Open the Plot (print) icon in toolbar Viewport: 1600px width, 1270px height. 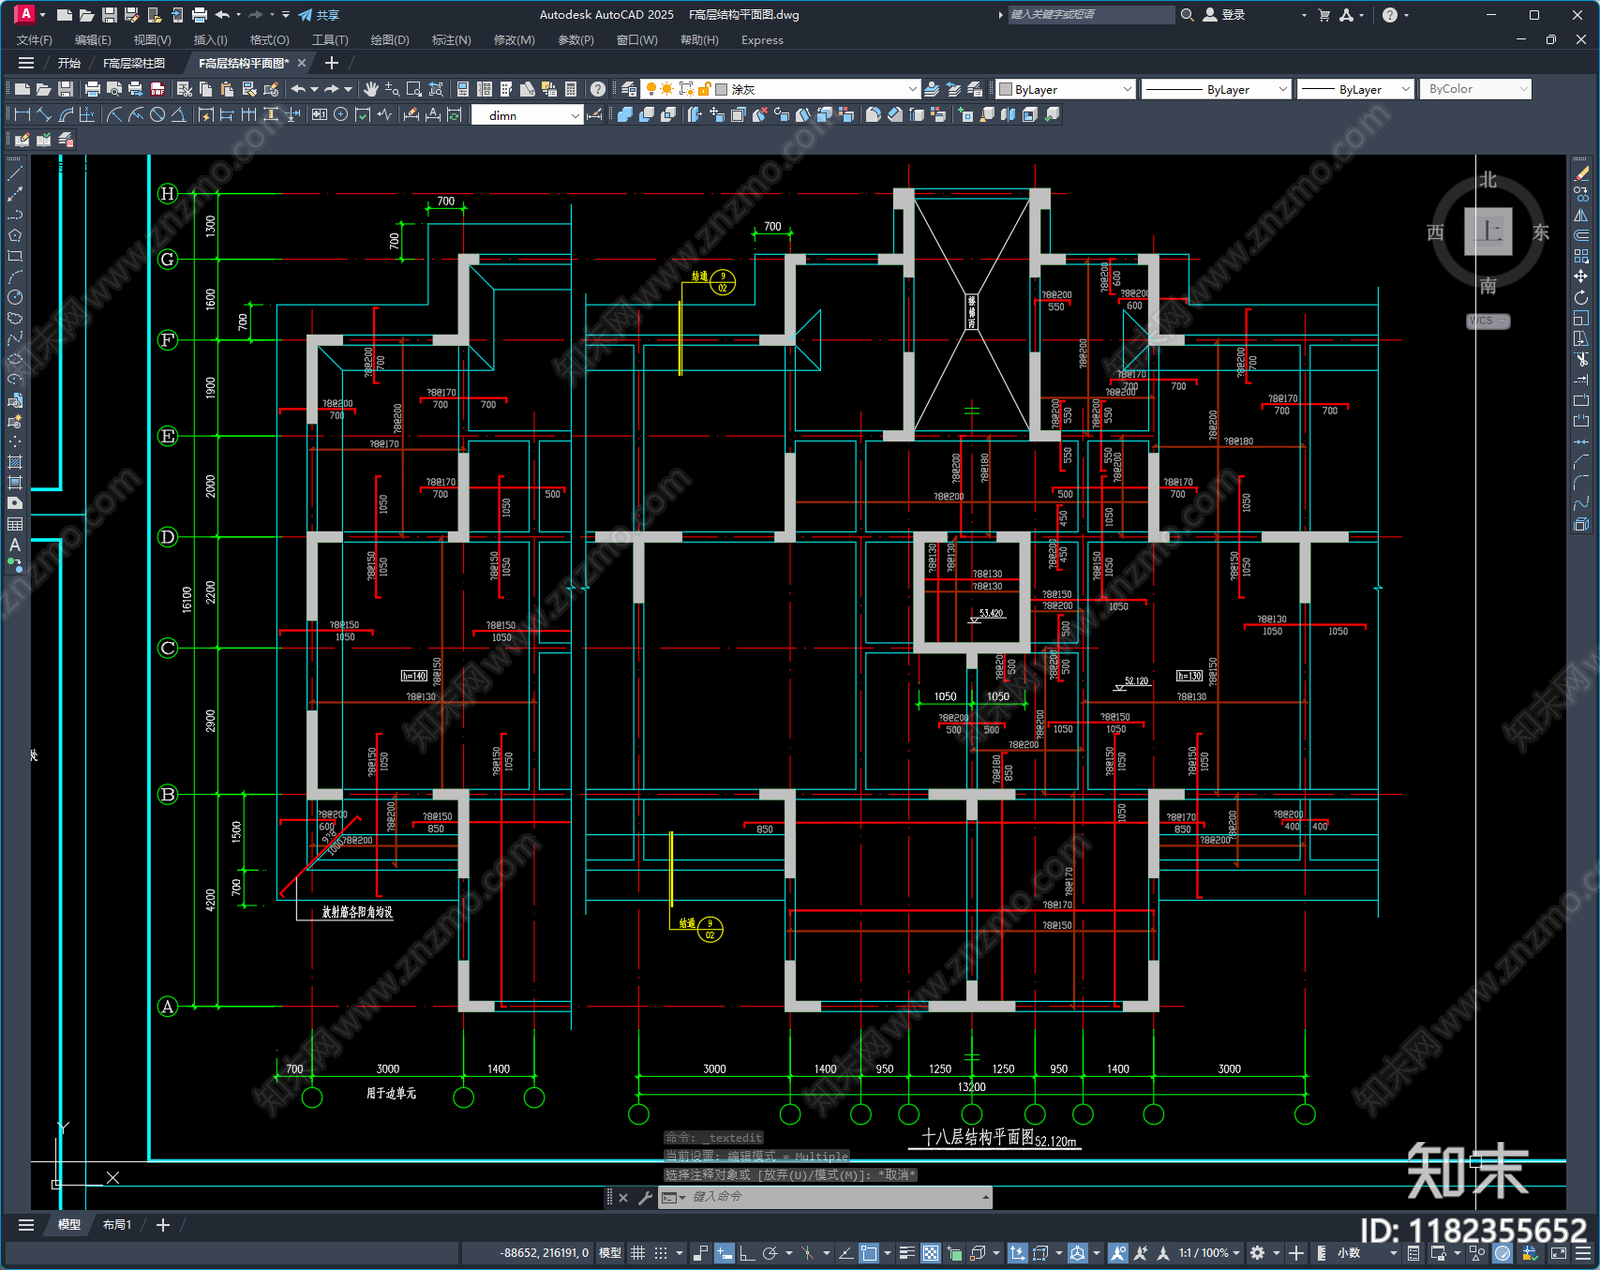click(92, 89)
